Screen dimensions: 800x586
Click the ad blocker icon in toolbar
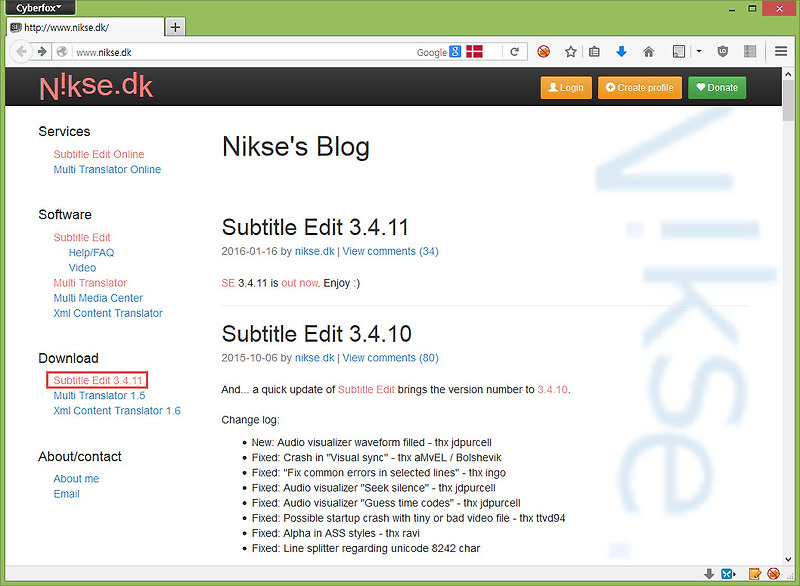click(543, 52)
